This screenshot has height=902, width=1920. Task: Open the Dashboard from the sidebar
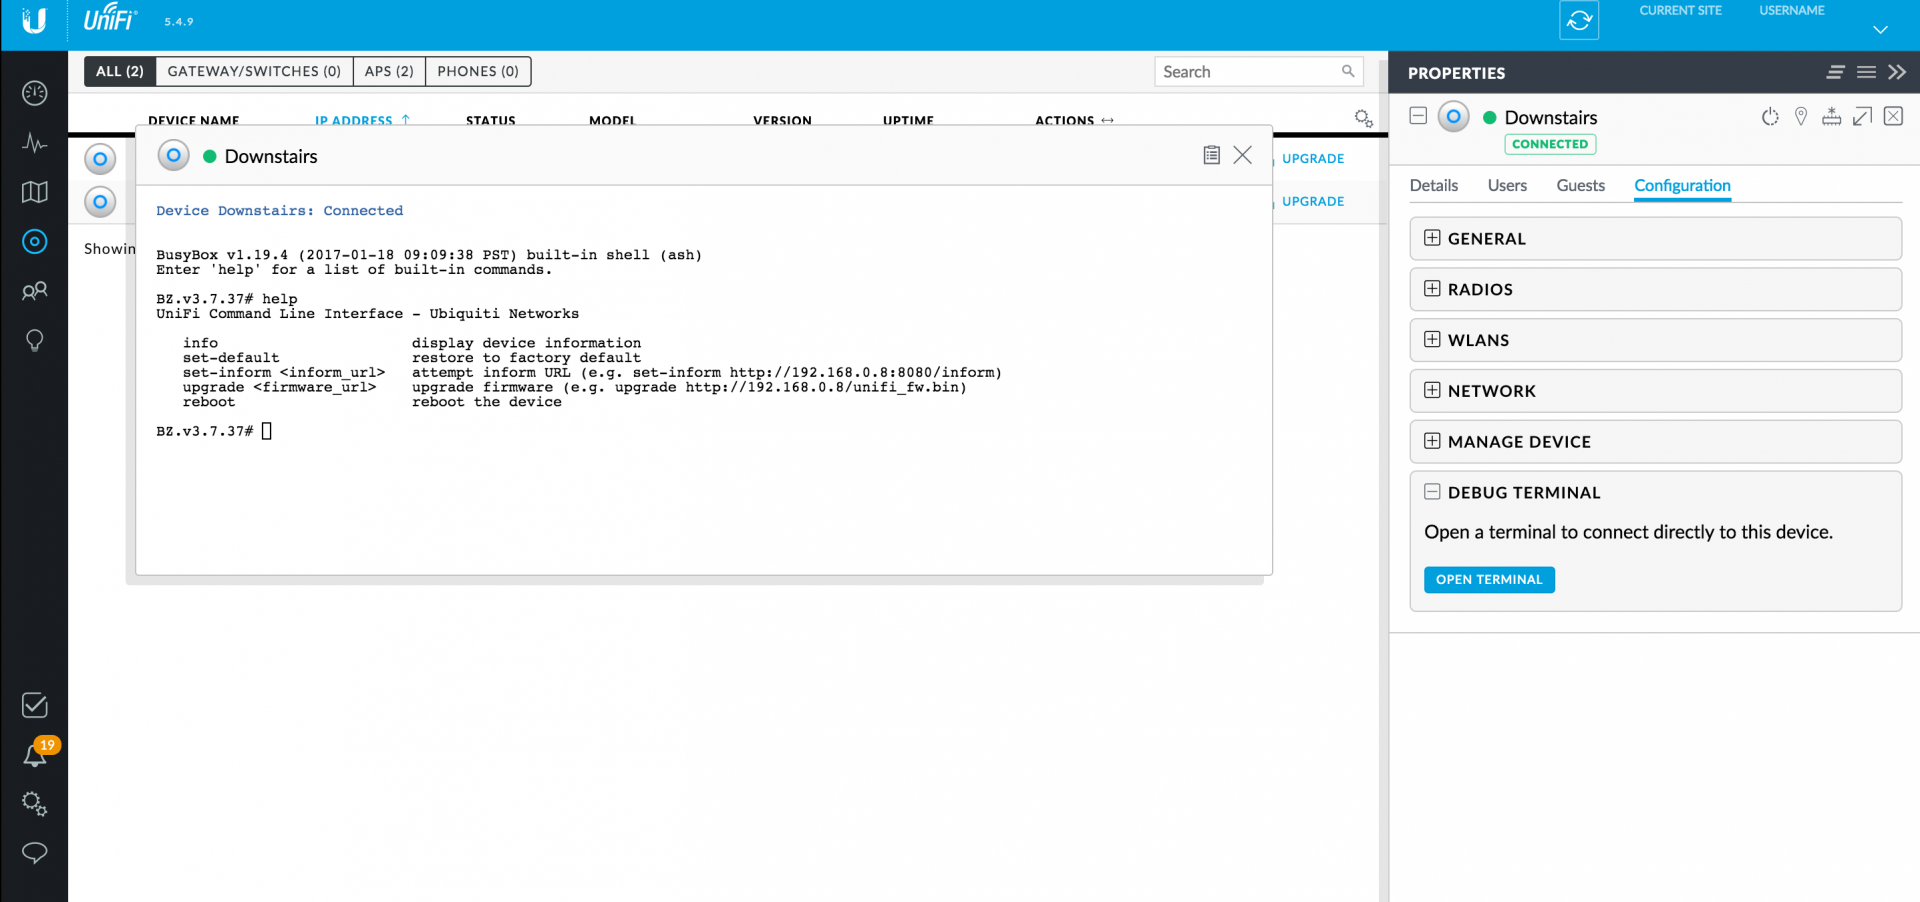tap(34, 93)
